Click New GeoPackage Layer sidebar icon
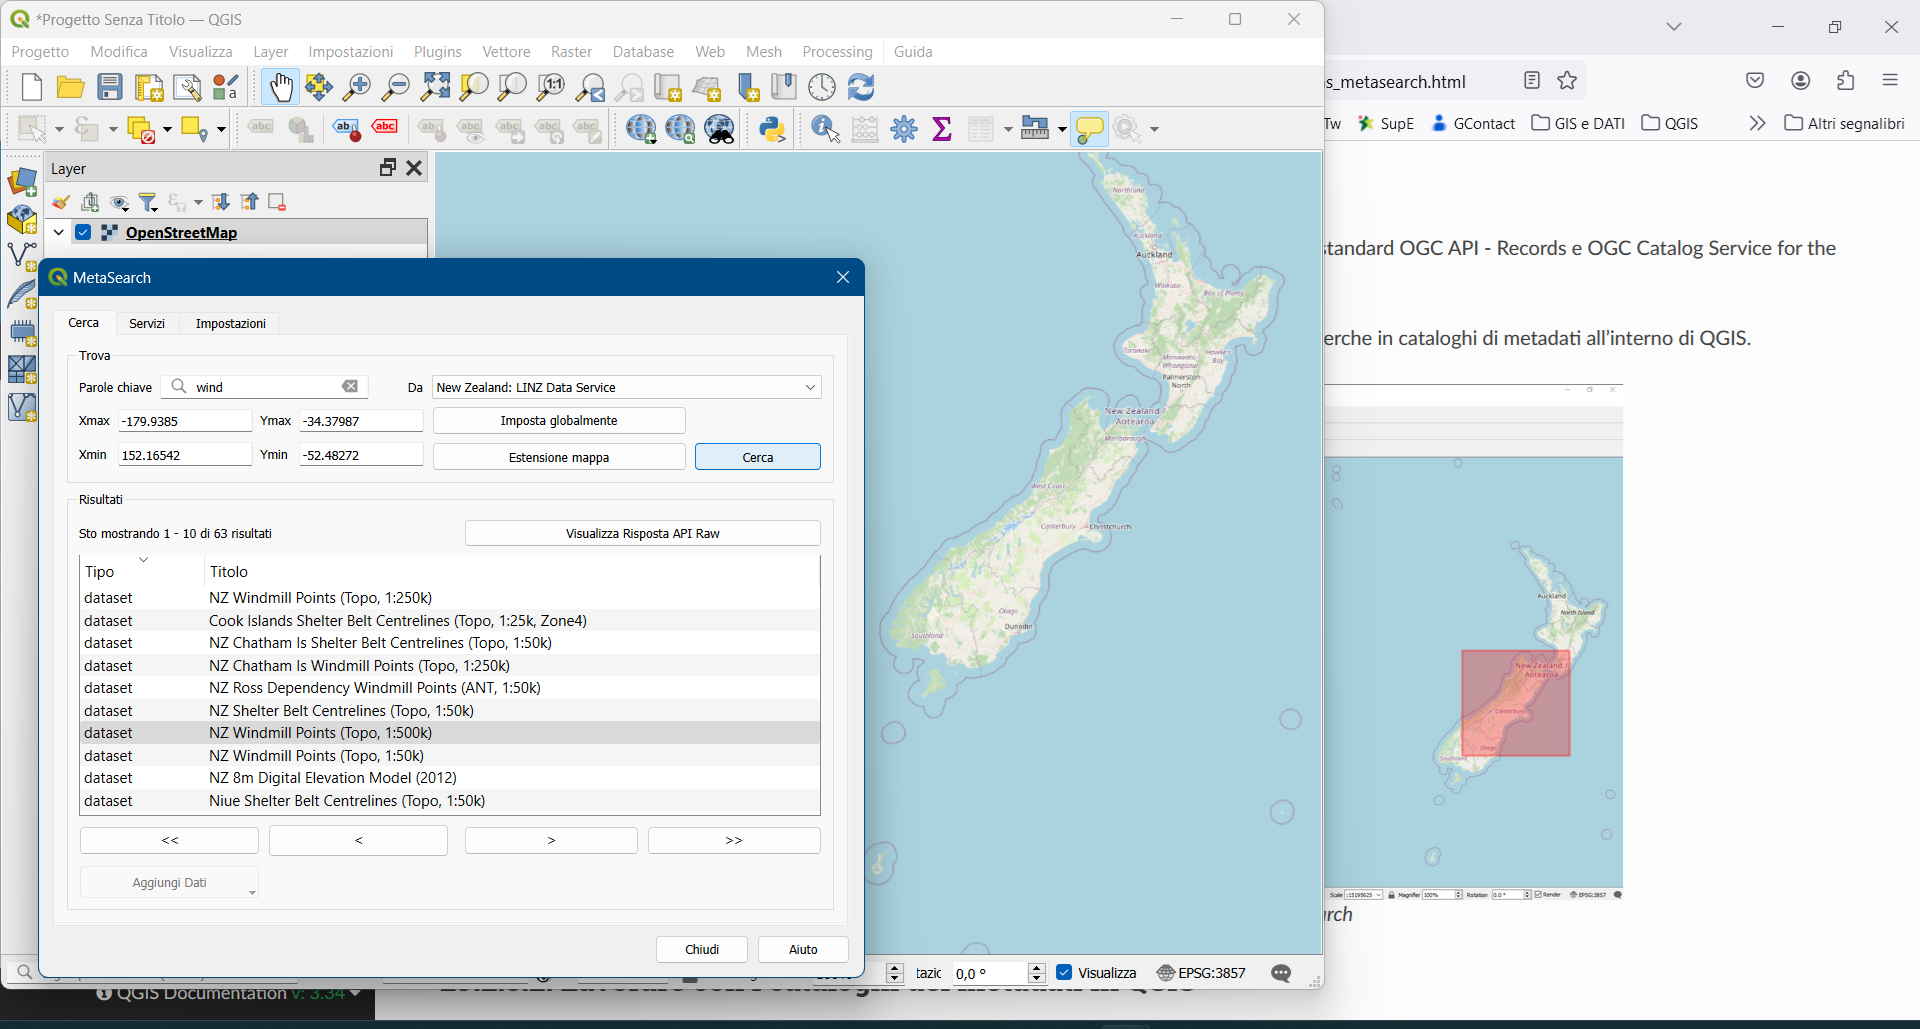 (22, 219)
